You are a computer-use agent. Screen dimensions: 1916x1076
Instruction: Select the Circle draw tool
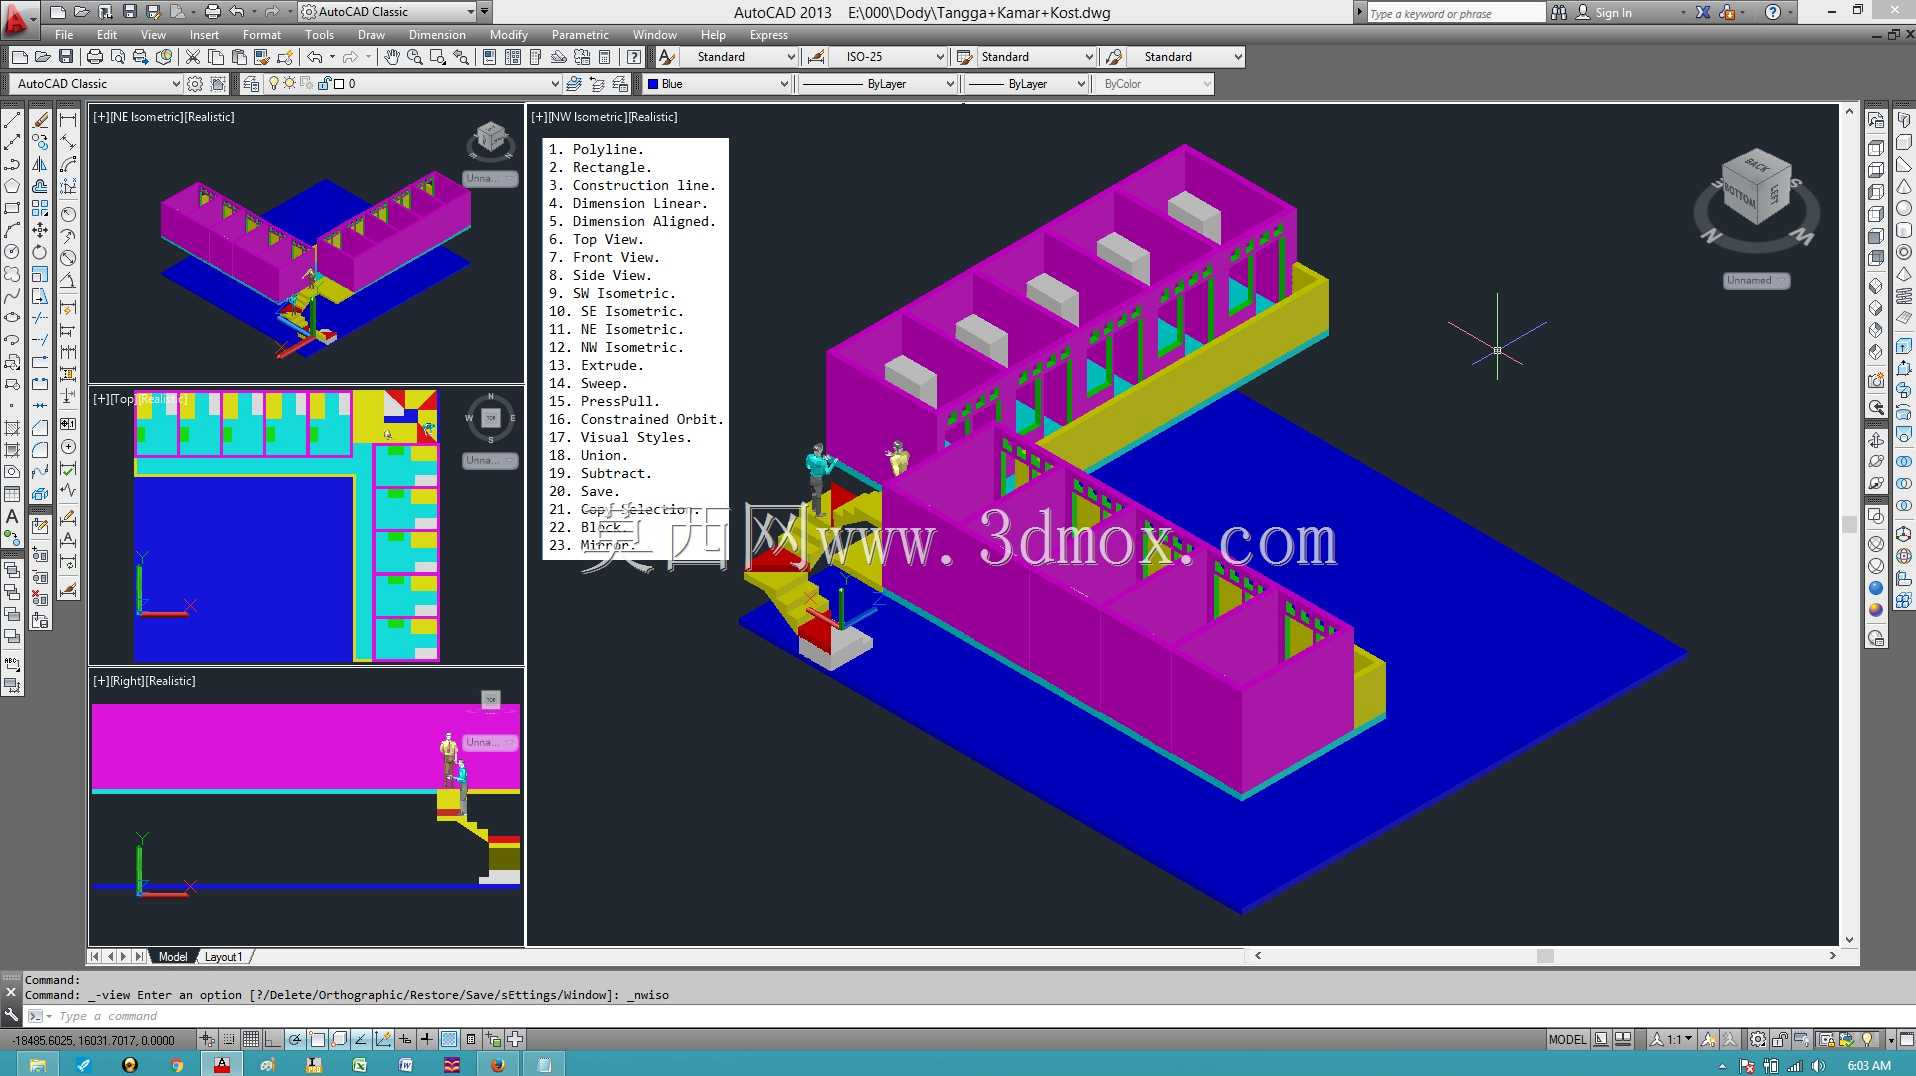pos(12,252)
